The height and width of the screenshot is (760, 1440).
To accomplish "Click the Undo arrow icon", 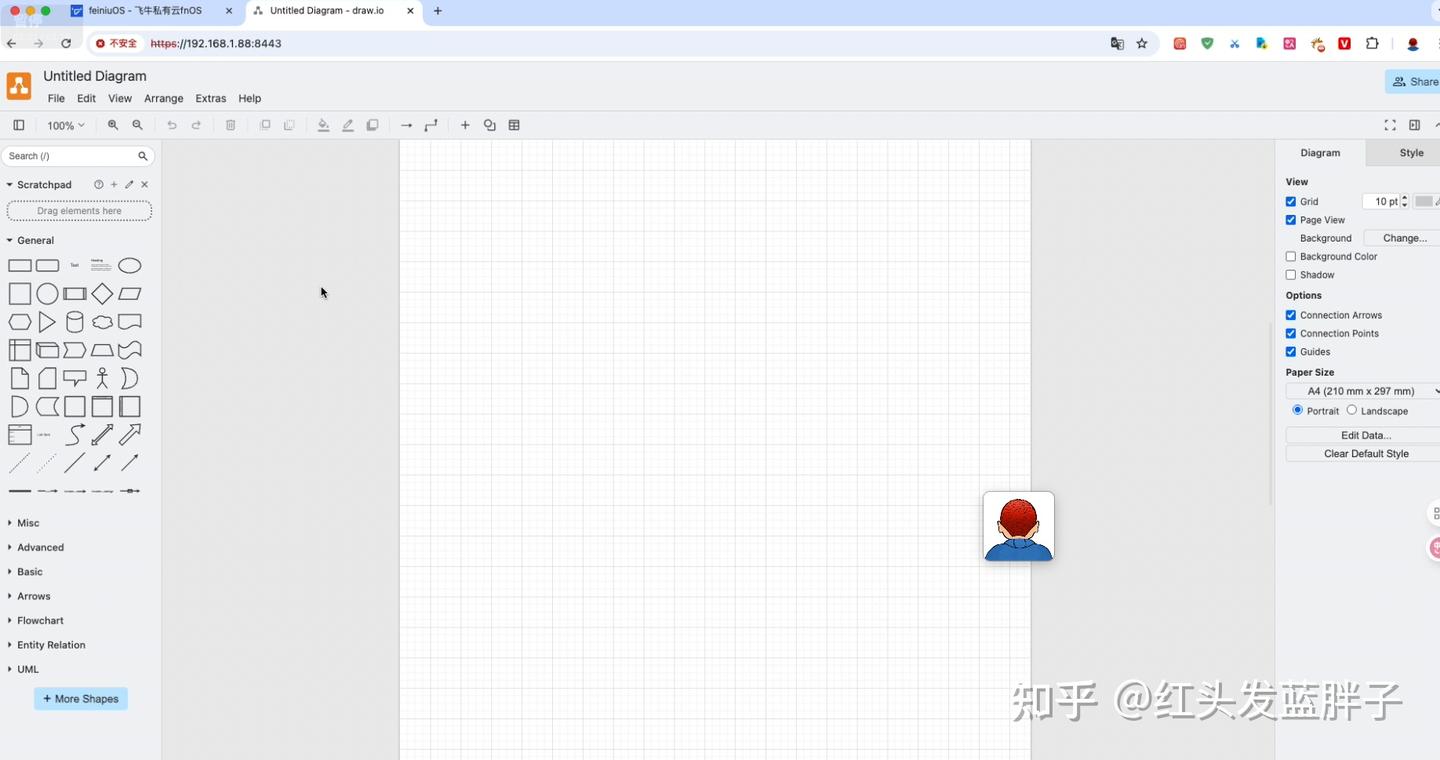I will coord(172,125).
